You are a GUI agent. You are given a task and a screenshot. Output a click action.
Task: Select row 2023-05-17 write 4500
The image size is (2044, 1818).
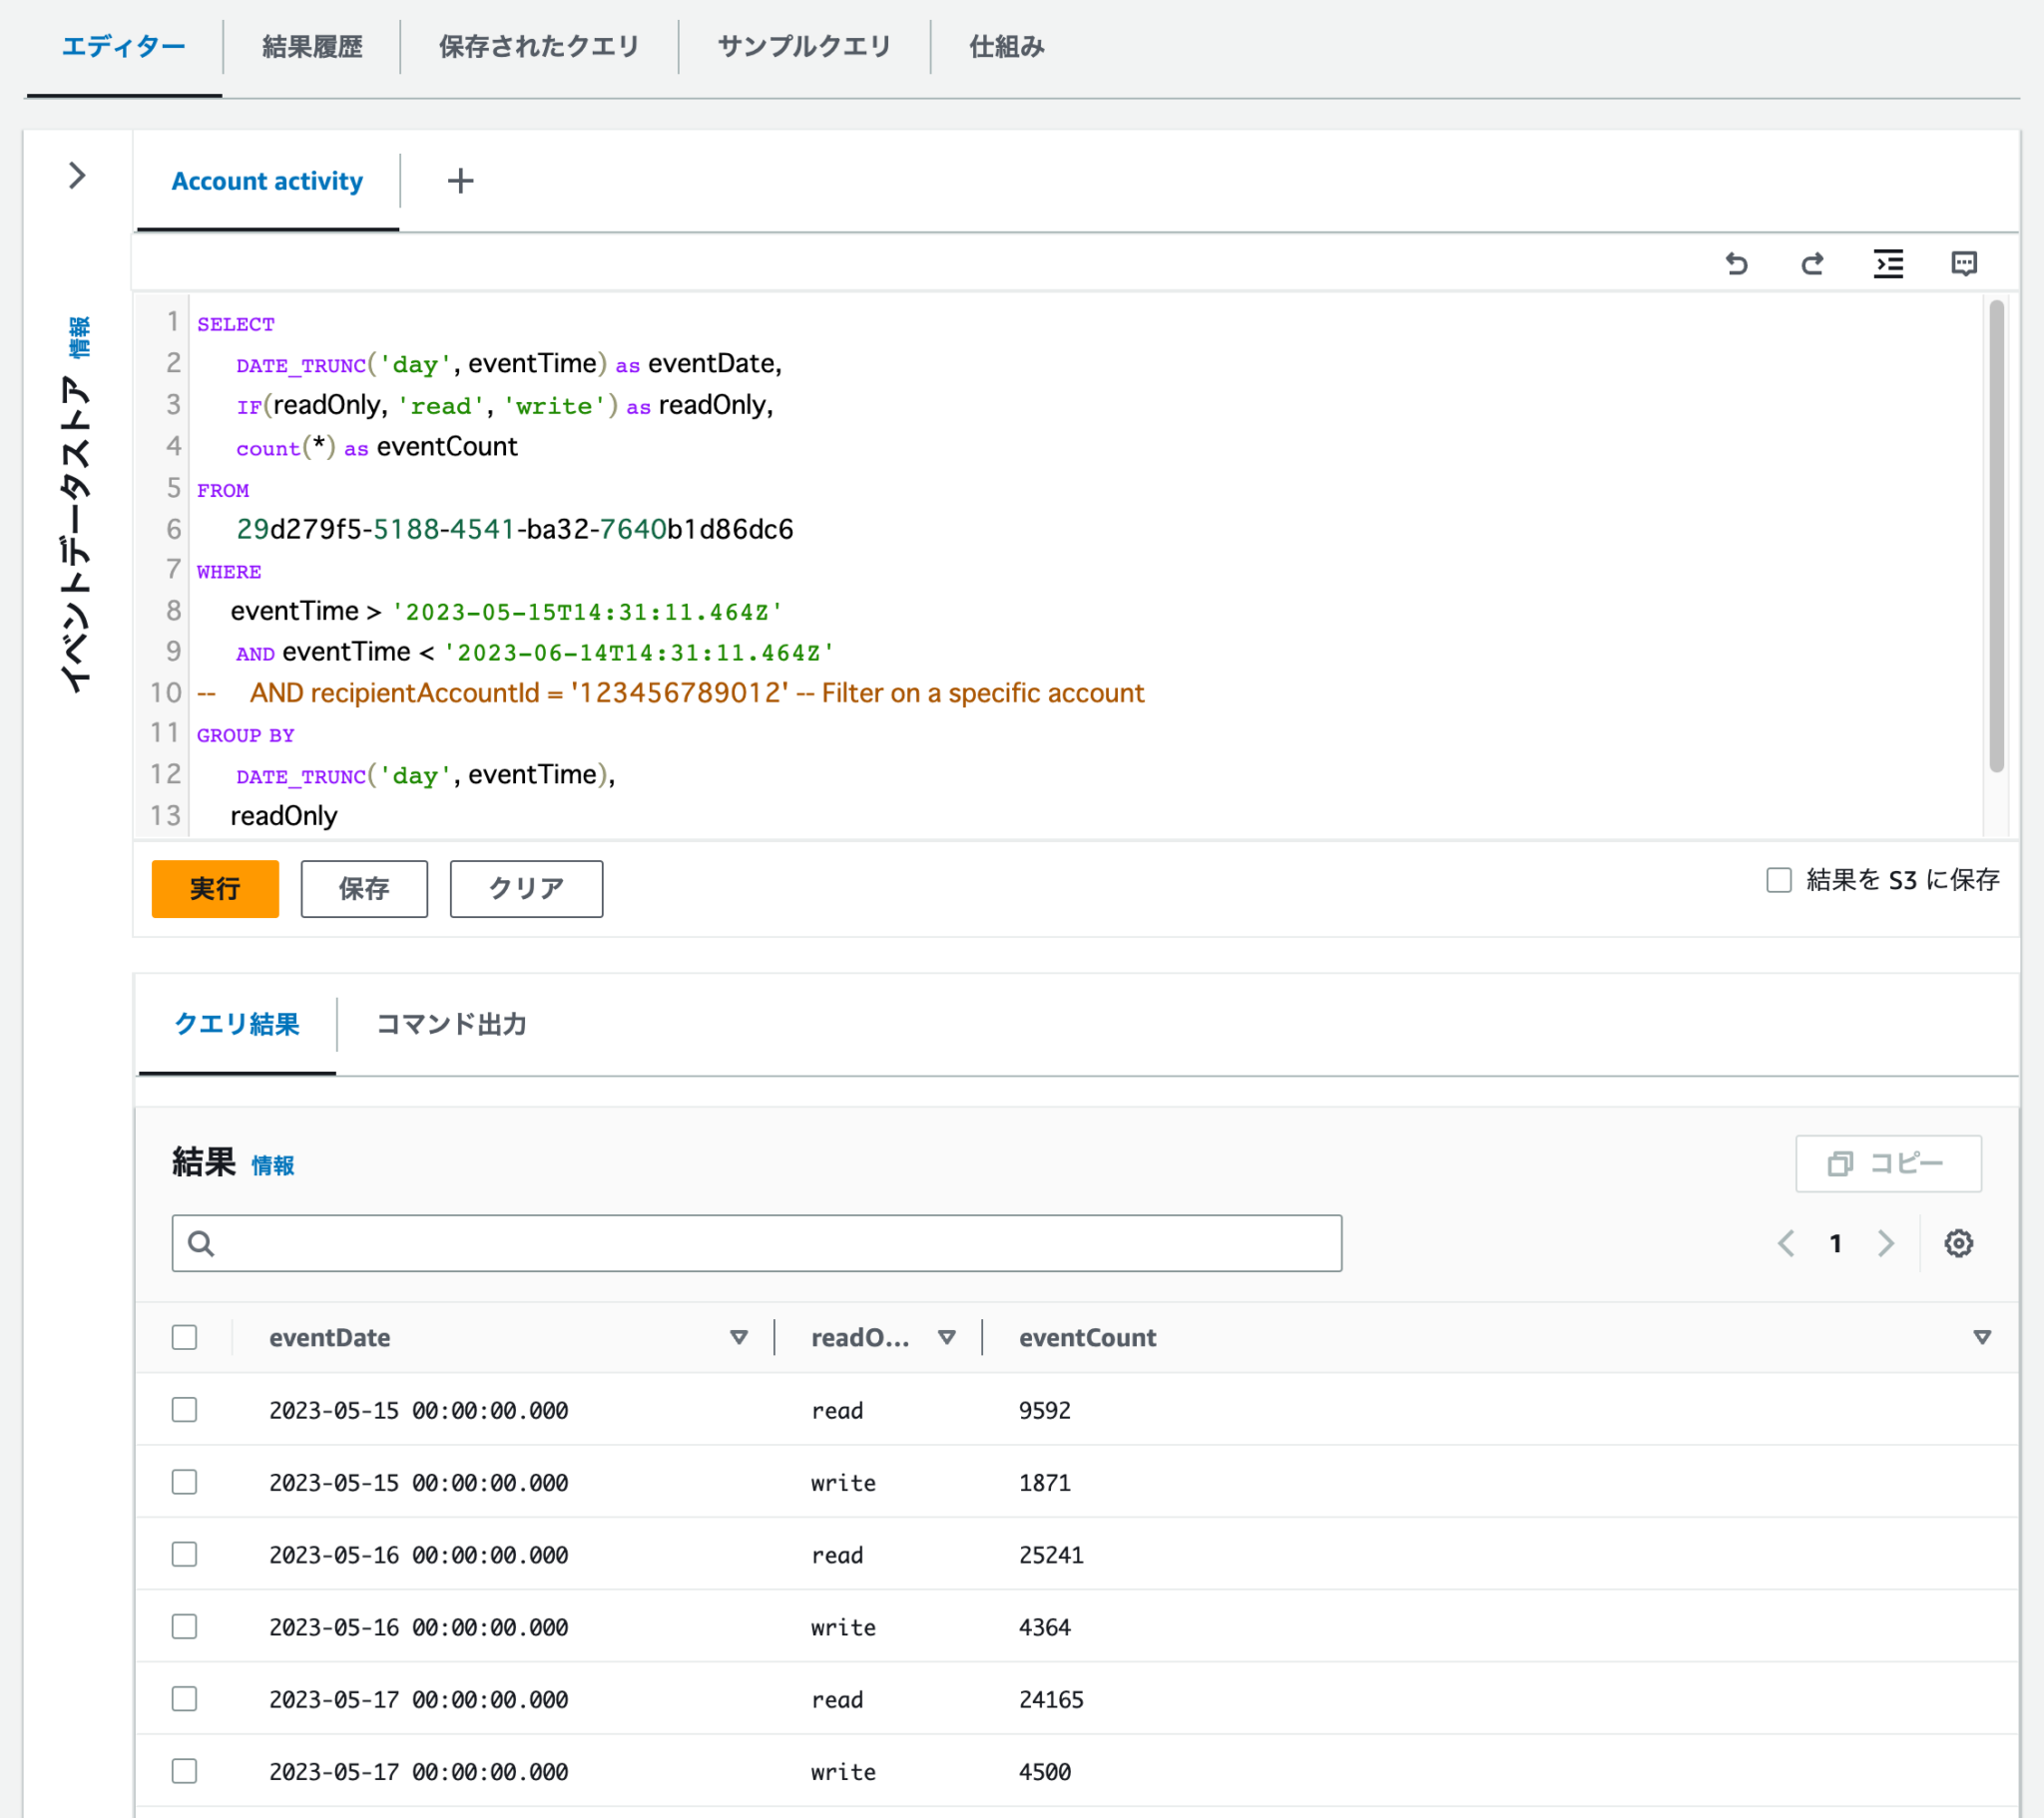pos(184,1771)
